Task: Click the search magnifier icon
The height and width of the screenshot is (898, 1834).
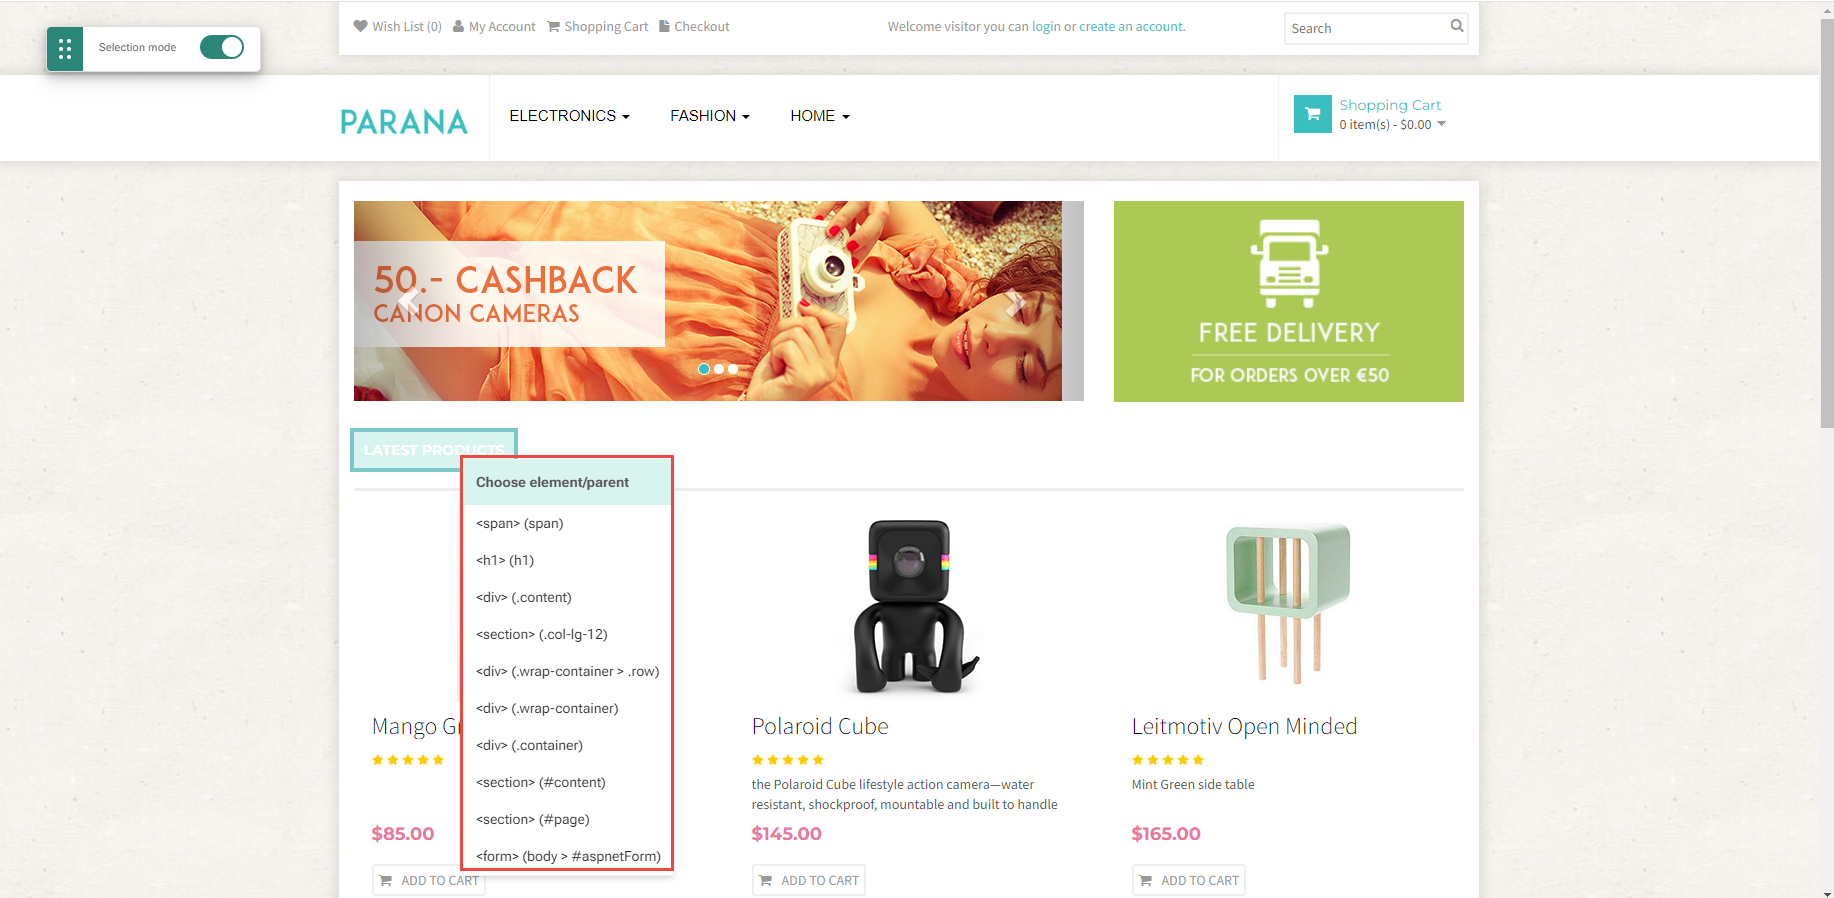Action: click(x=1457, y=26)
